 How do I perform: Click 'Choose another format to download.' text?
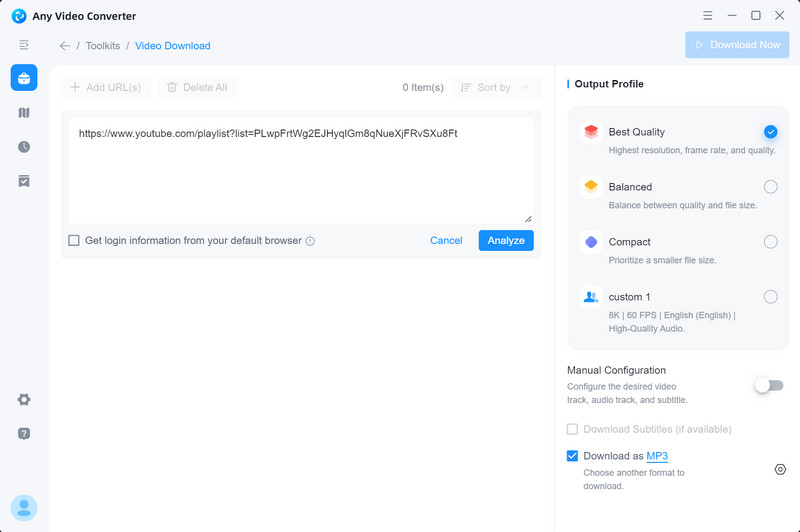tap(634, 479)
